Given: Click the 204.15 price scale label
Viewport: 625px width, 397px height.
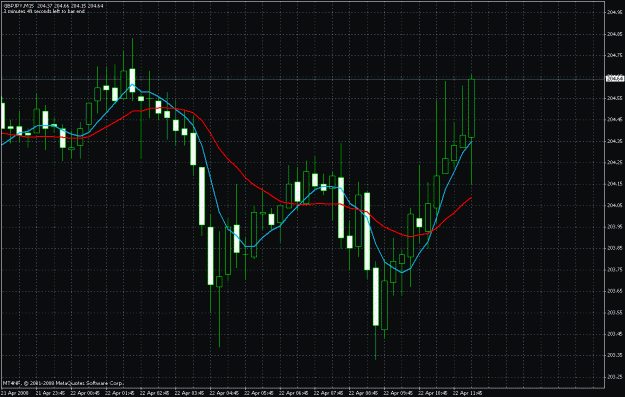Looking at the screenshot, I should pos(615,184).
